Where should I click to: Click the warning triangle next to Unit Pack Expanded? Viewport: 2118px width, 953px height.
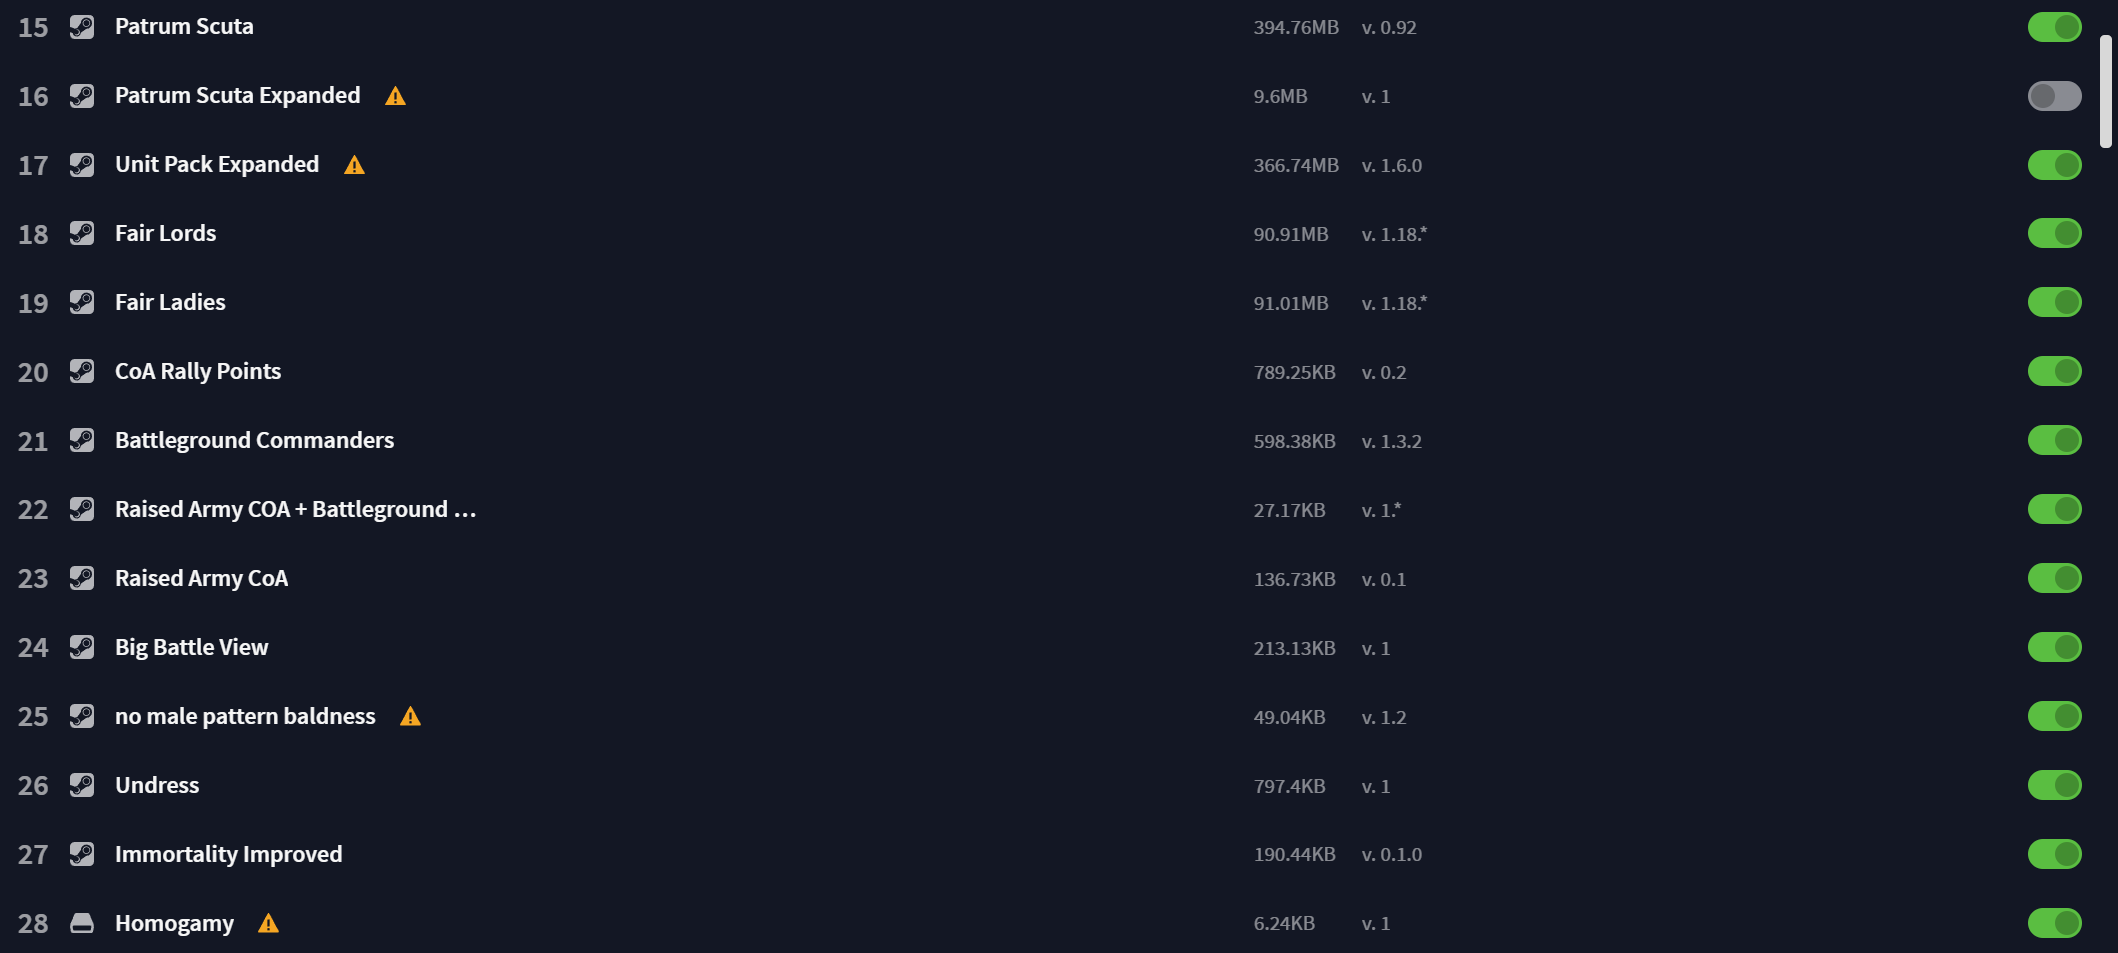(354, 165)
